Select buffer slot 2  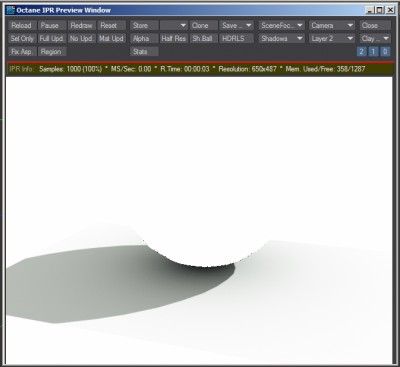tap(361, 52)
